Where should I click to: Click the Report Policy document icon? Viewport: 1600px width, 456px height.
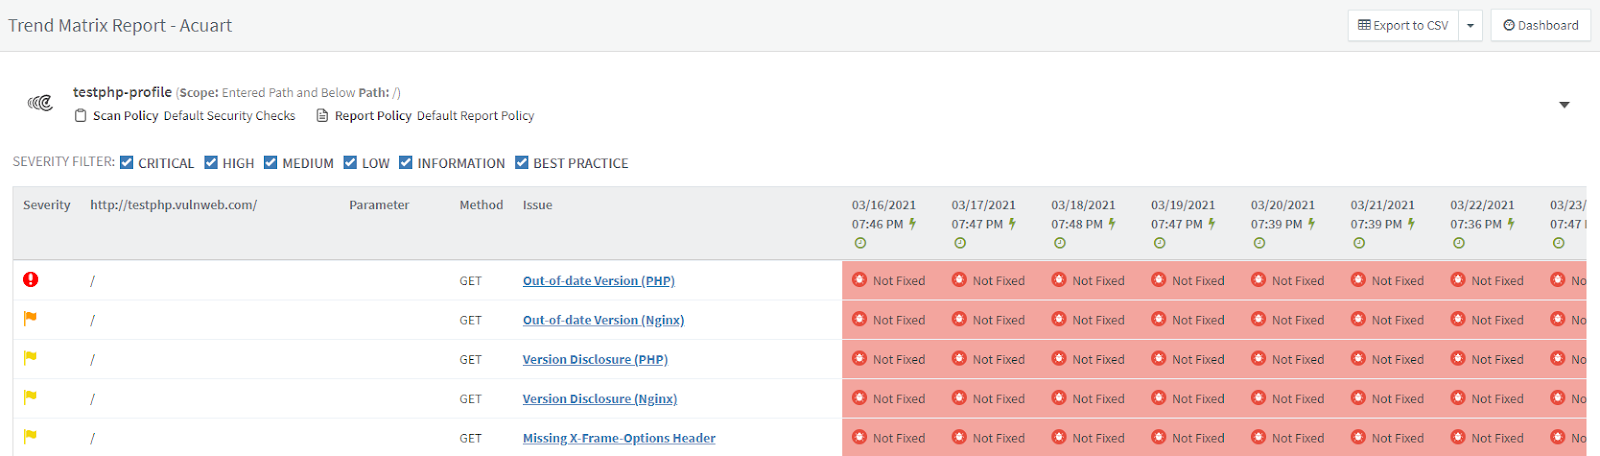pyautogui.click(x=322, y=116)
